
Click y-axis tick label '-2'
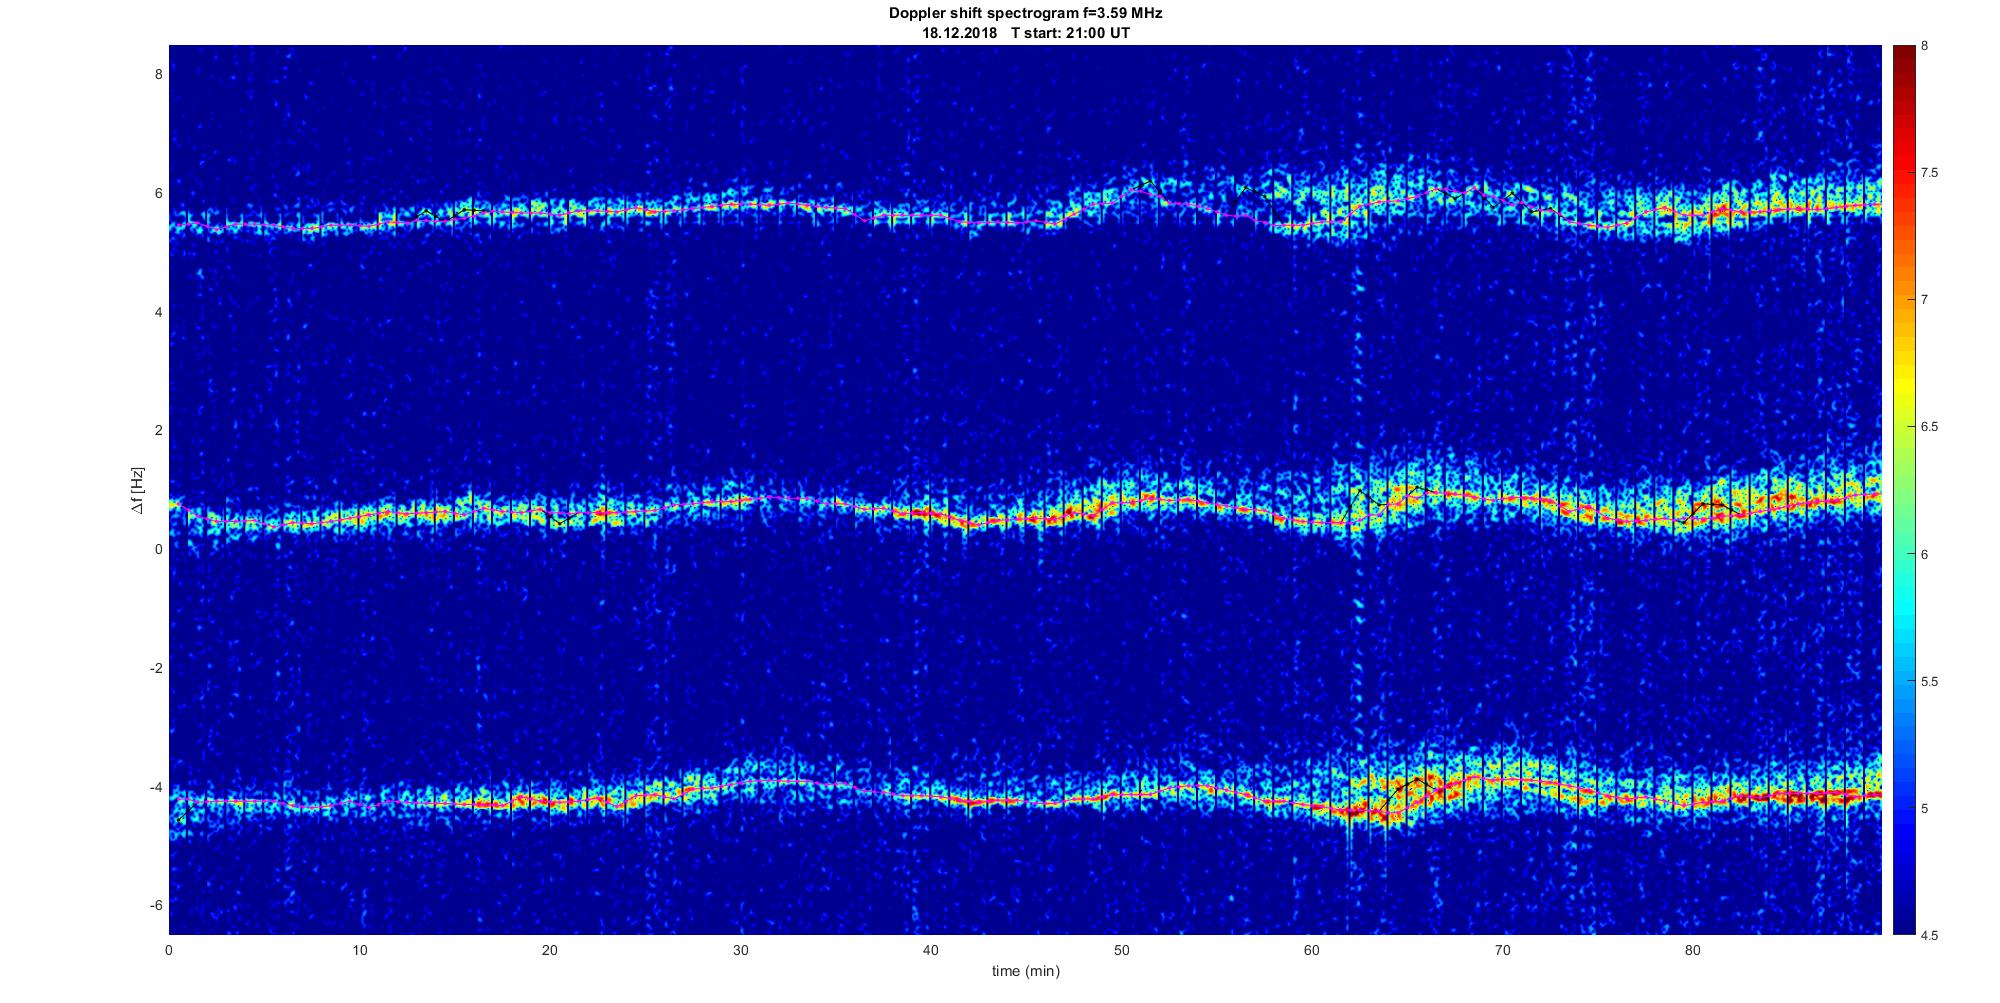tap(155, 668)
